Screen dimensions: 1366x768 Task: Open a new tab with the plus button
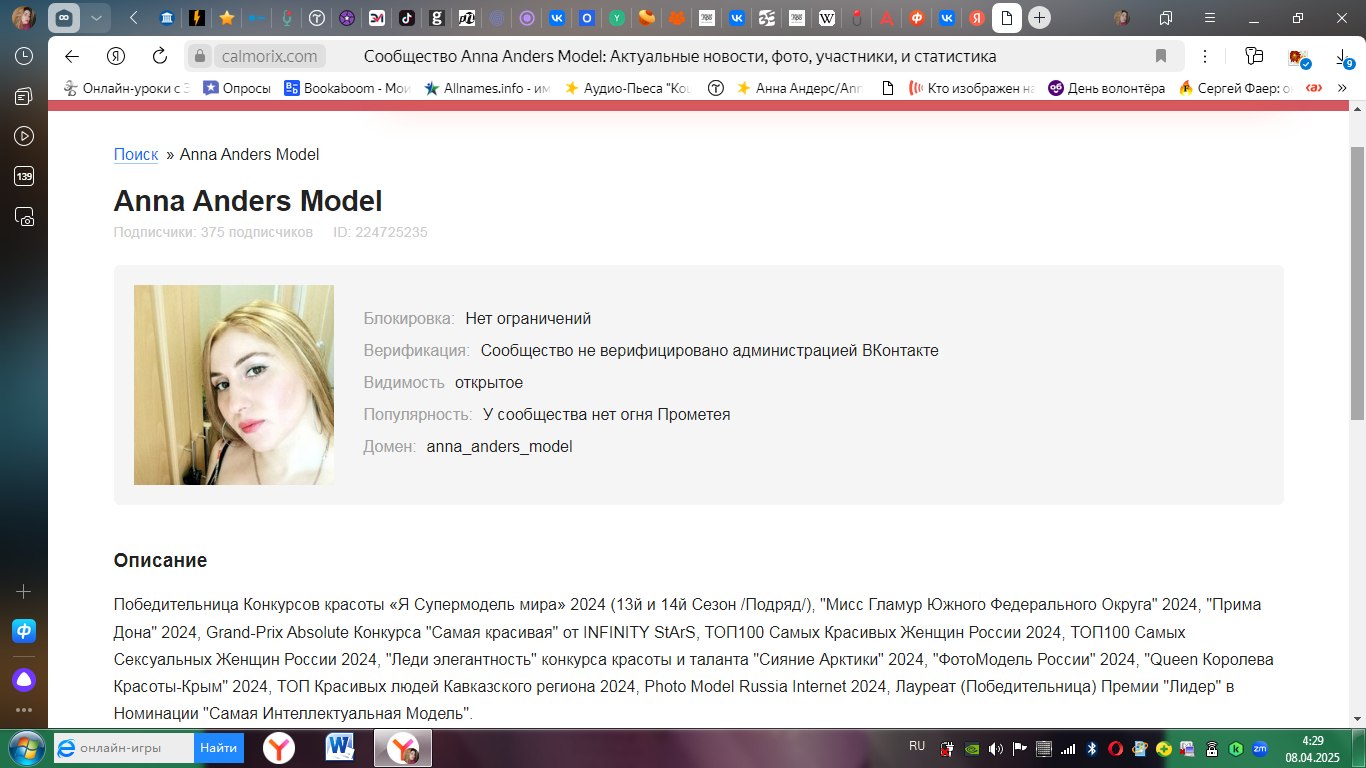(1040, 18)
